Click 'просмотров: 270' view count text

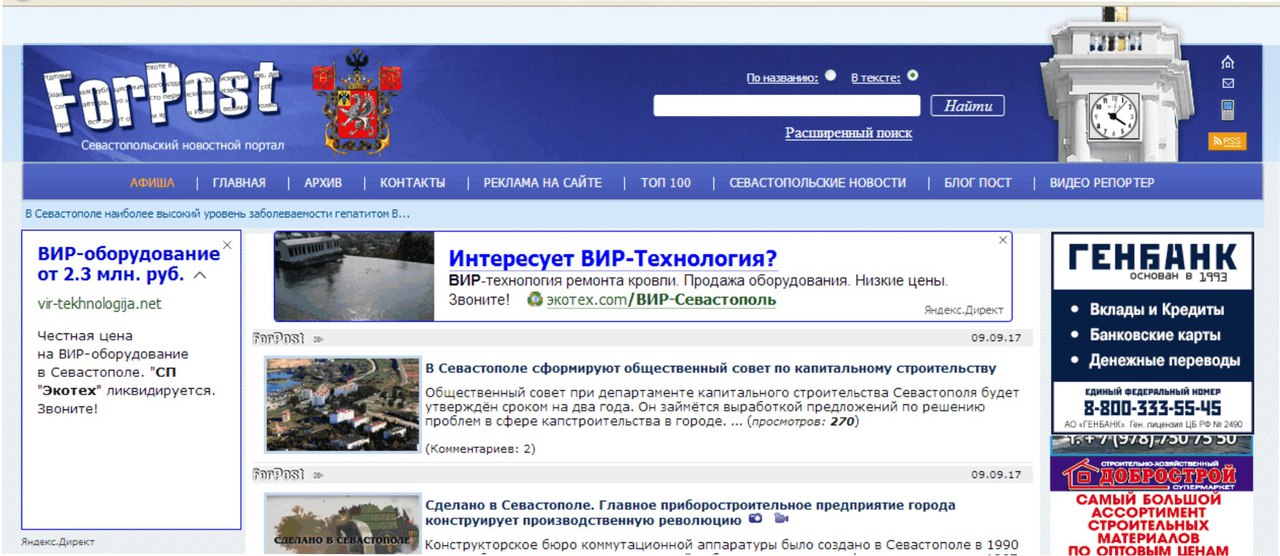pyautogui.click(x=802, y=422)
